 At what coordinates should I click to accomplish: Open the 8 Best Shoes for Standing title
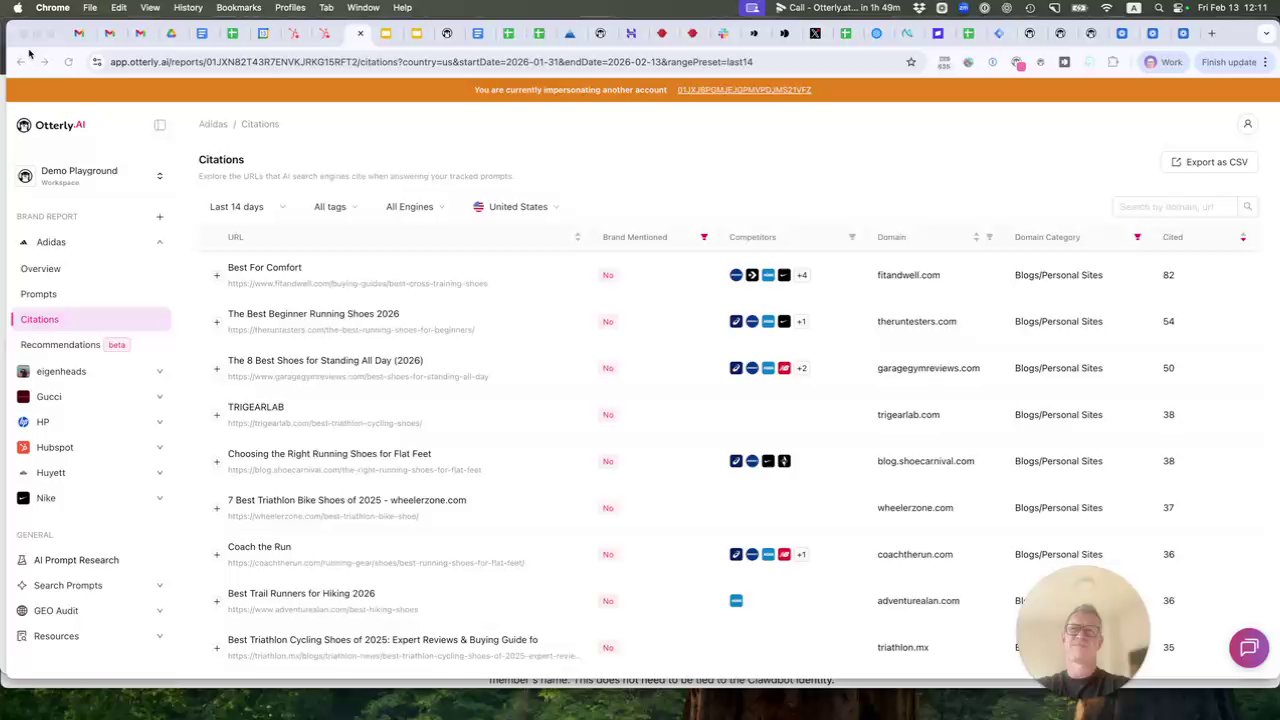click(x=325, y=361)
